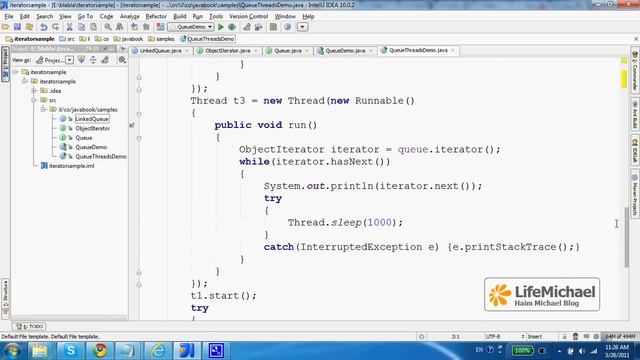Switch to the ObjectIterator.java tab
The image size is (640, 360).
coord(227,51)
